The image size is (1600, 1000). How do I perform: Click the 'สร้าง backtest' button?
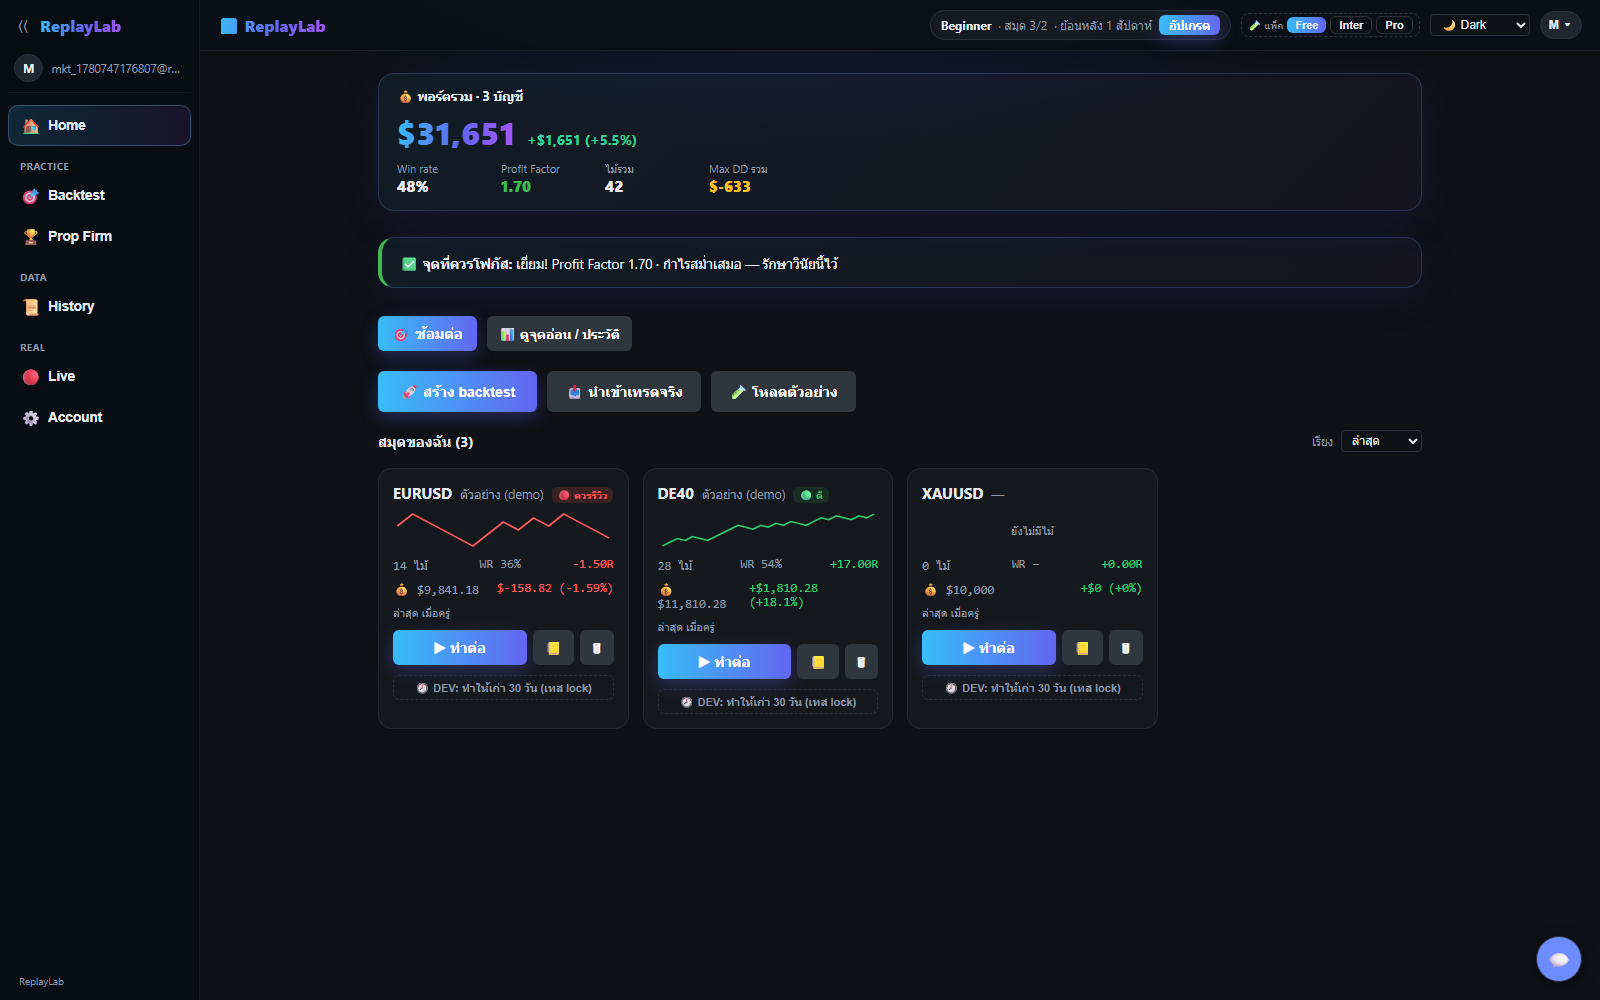457,392
